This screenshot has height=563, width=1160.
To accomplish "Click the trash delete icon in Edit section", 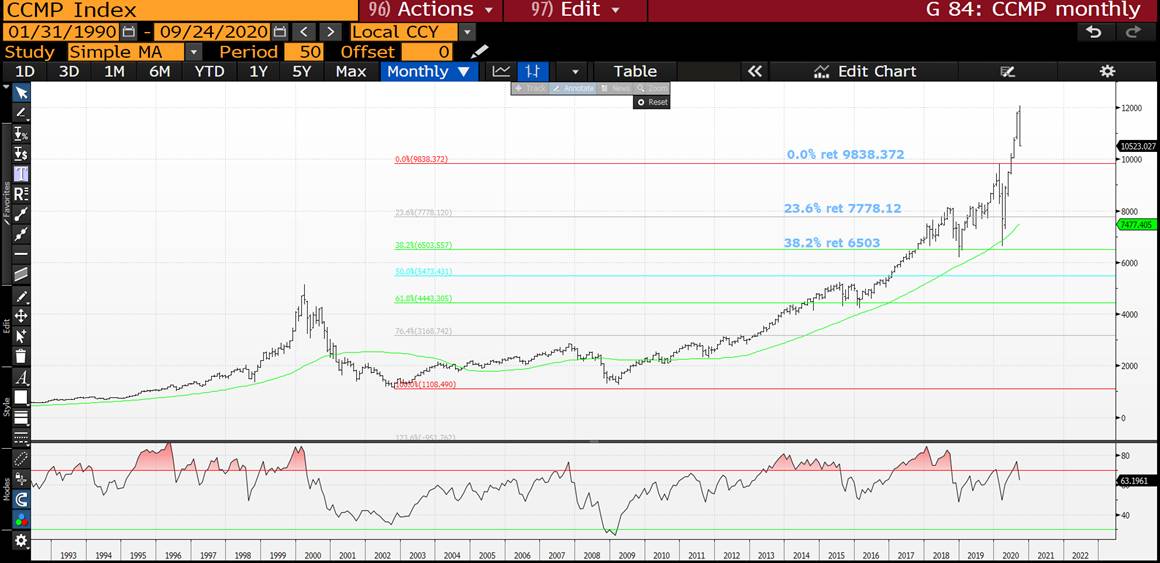I will 21,355.
